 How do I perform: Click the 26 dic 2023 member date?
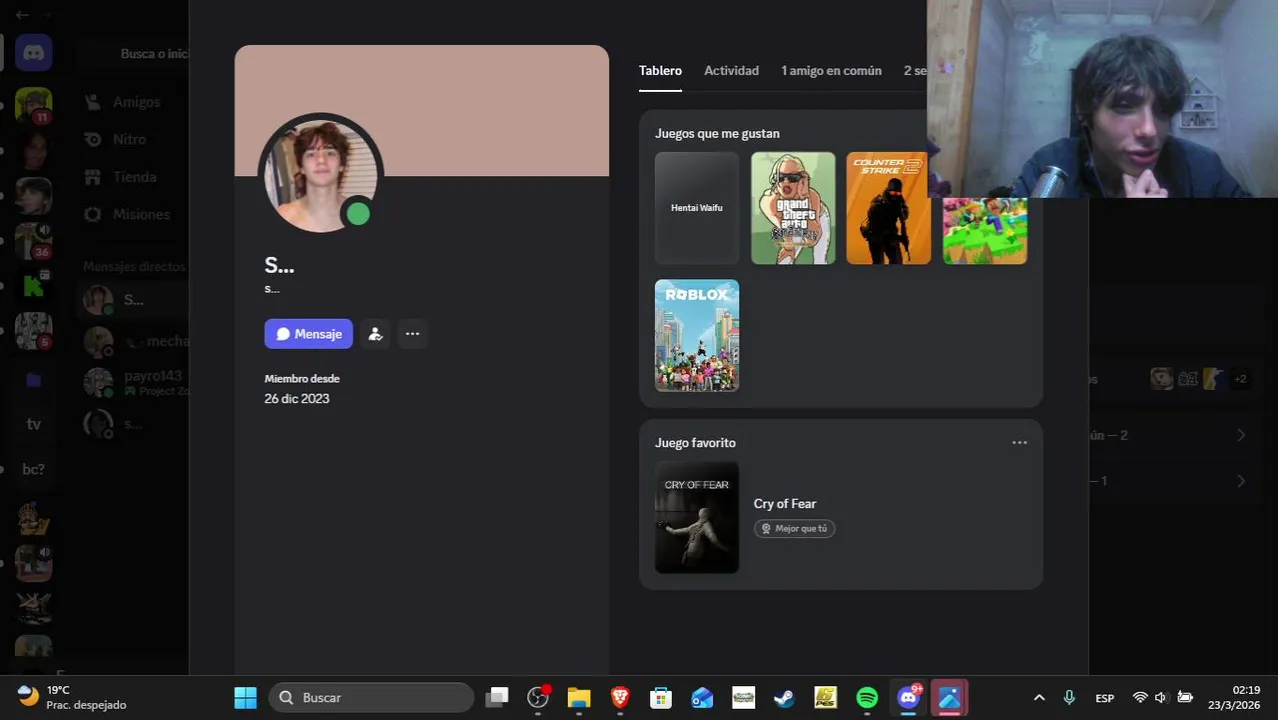[x=297, y=399]
